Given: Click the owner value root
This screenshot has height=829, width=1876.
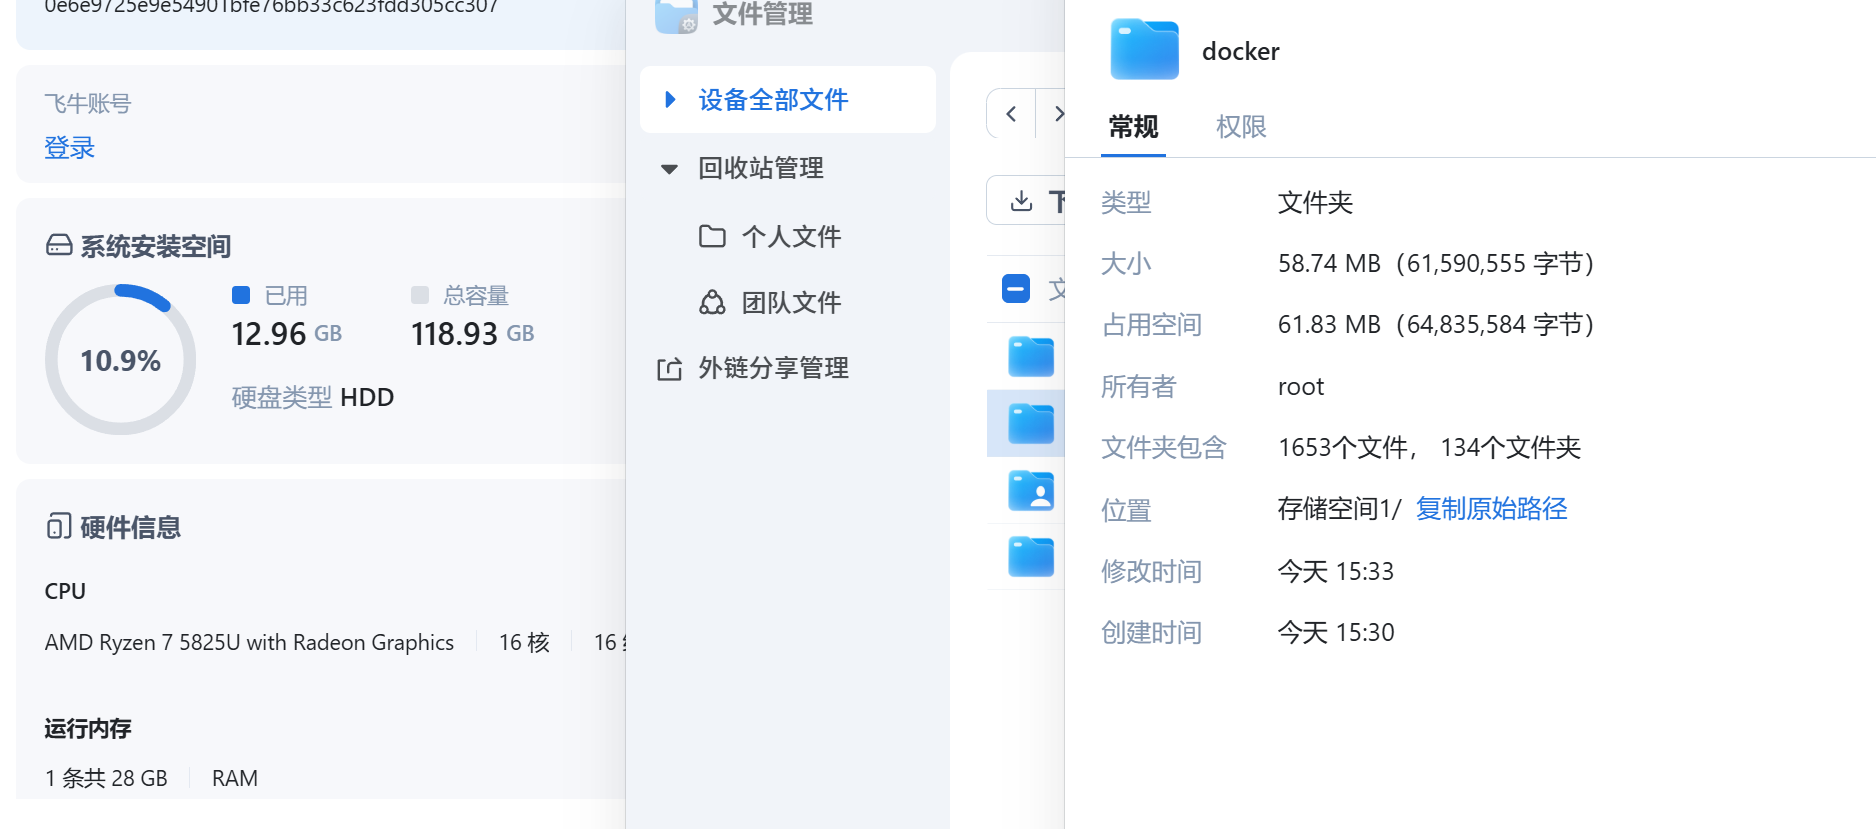Looking at the screenshot, I should [x=1301, y=387].
